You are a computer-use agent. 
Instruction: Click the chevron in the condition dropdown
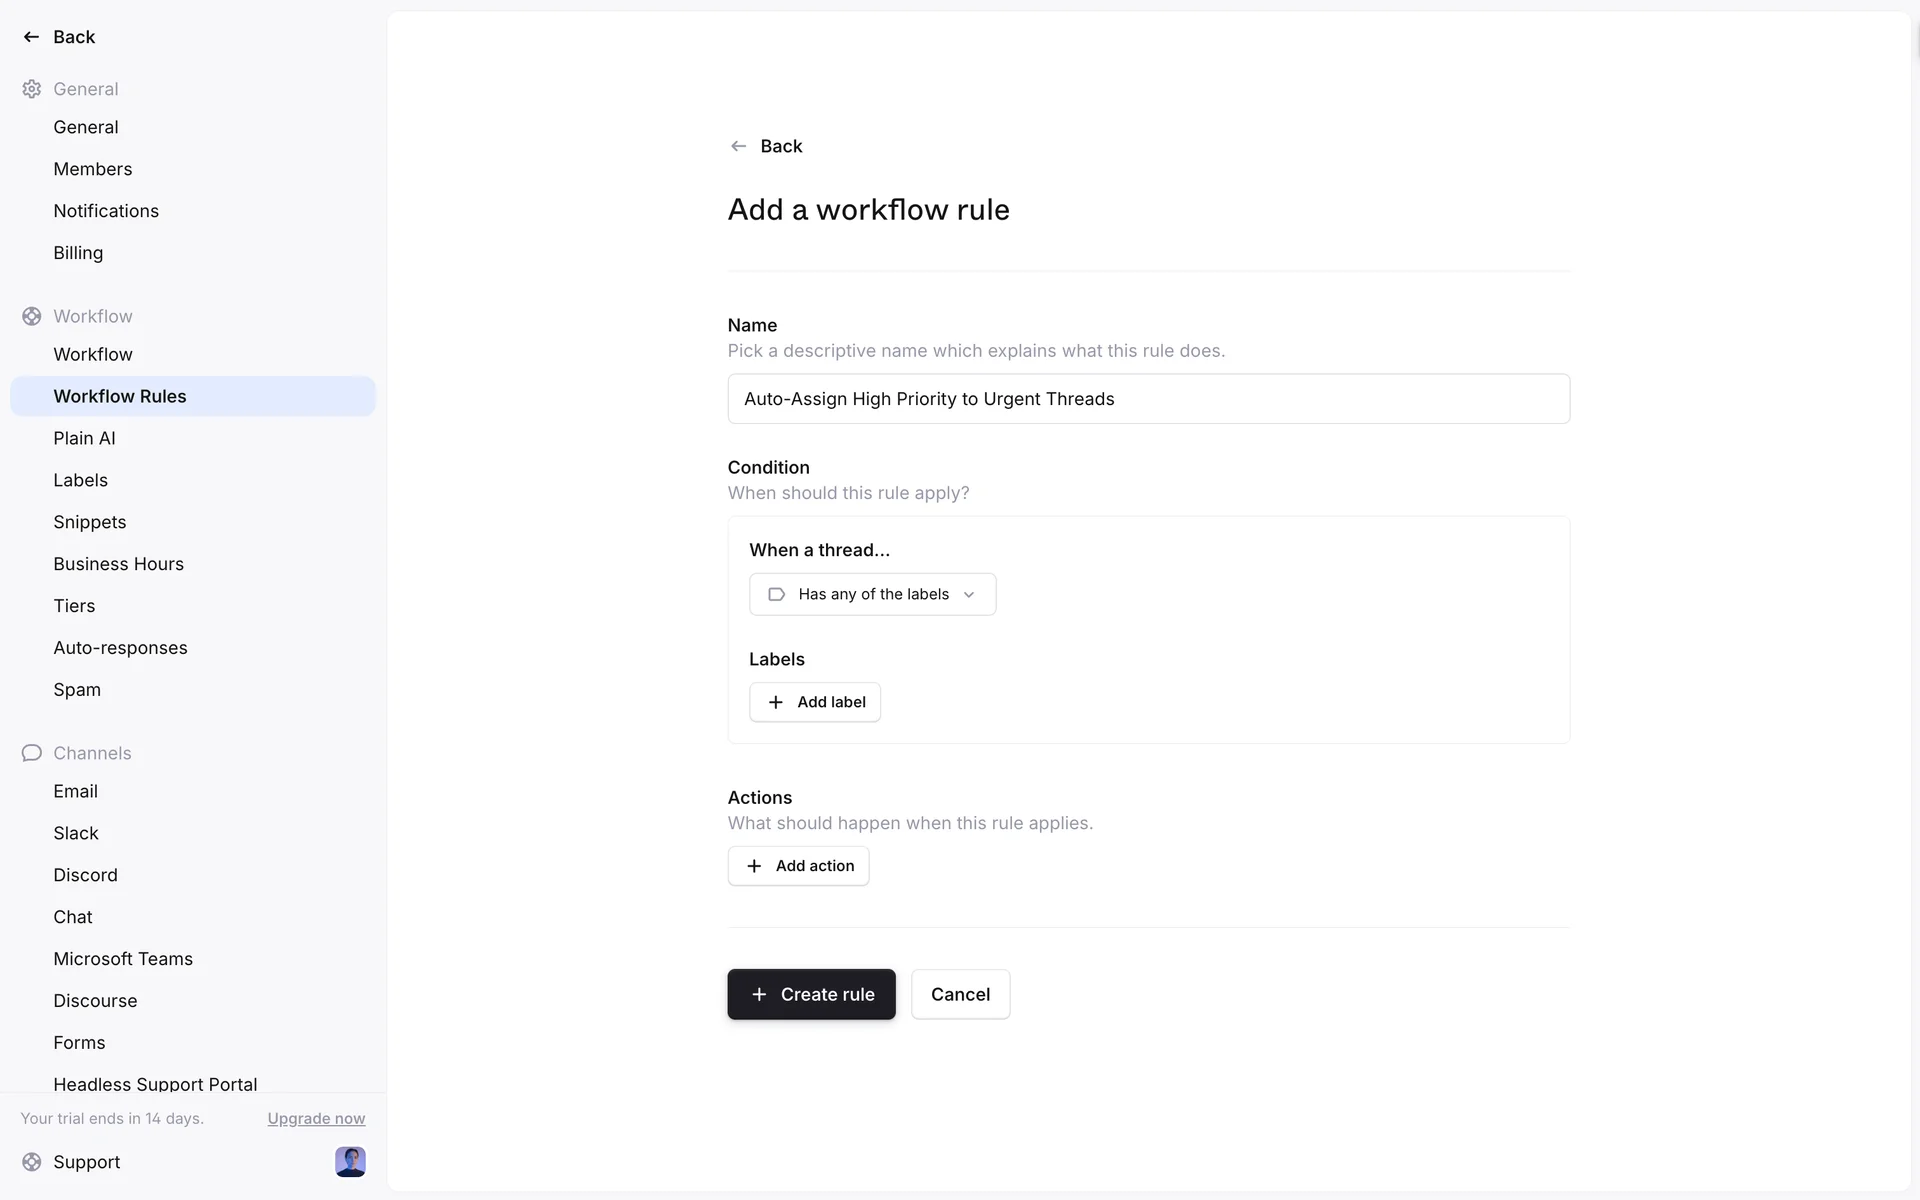(968, 595)
